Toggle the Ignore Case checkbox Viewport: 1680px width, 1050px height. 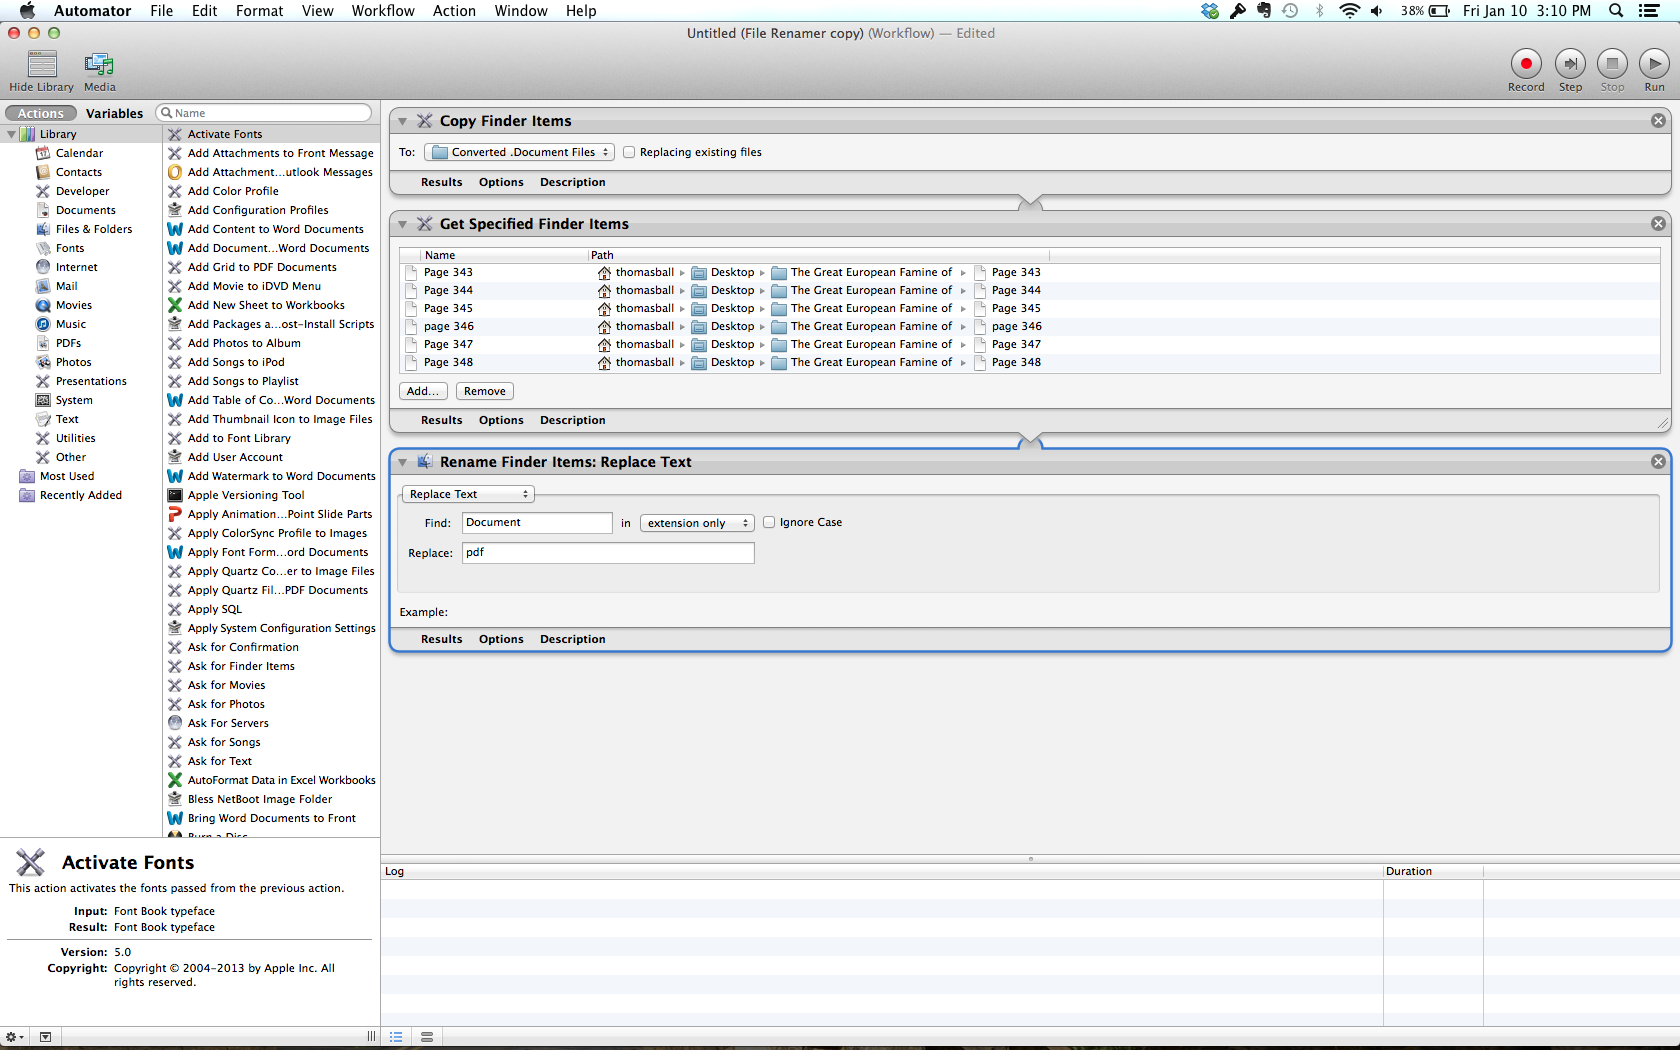[x=769, y=523]
